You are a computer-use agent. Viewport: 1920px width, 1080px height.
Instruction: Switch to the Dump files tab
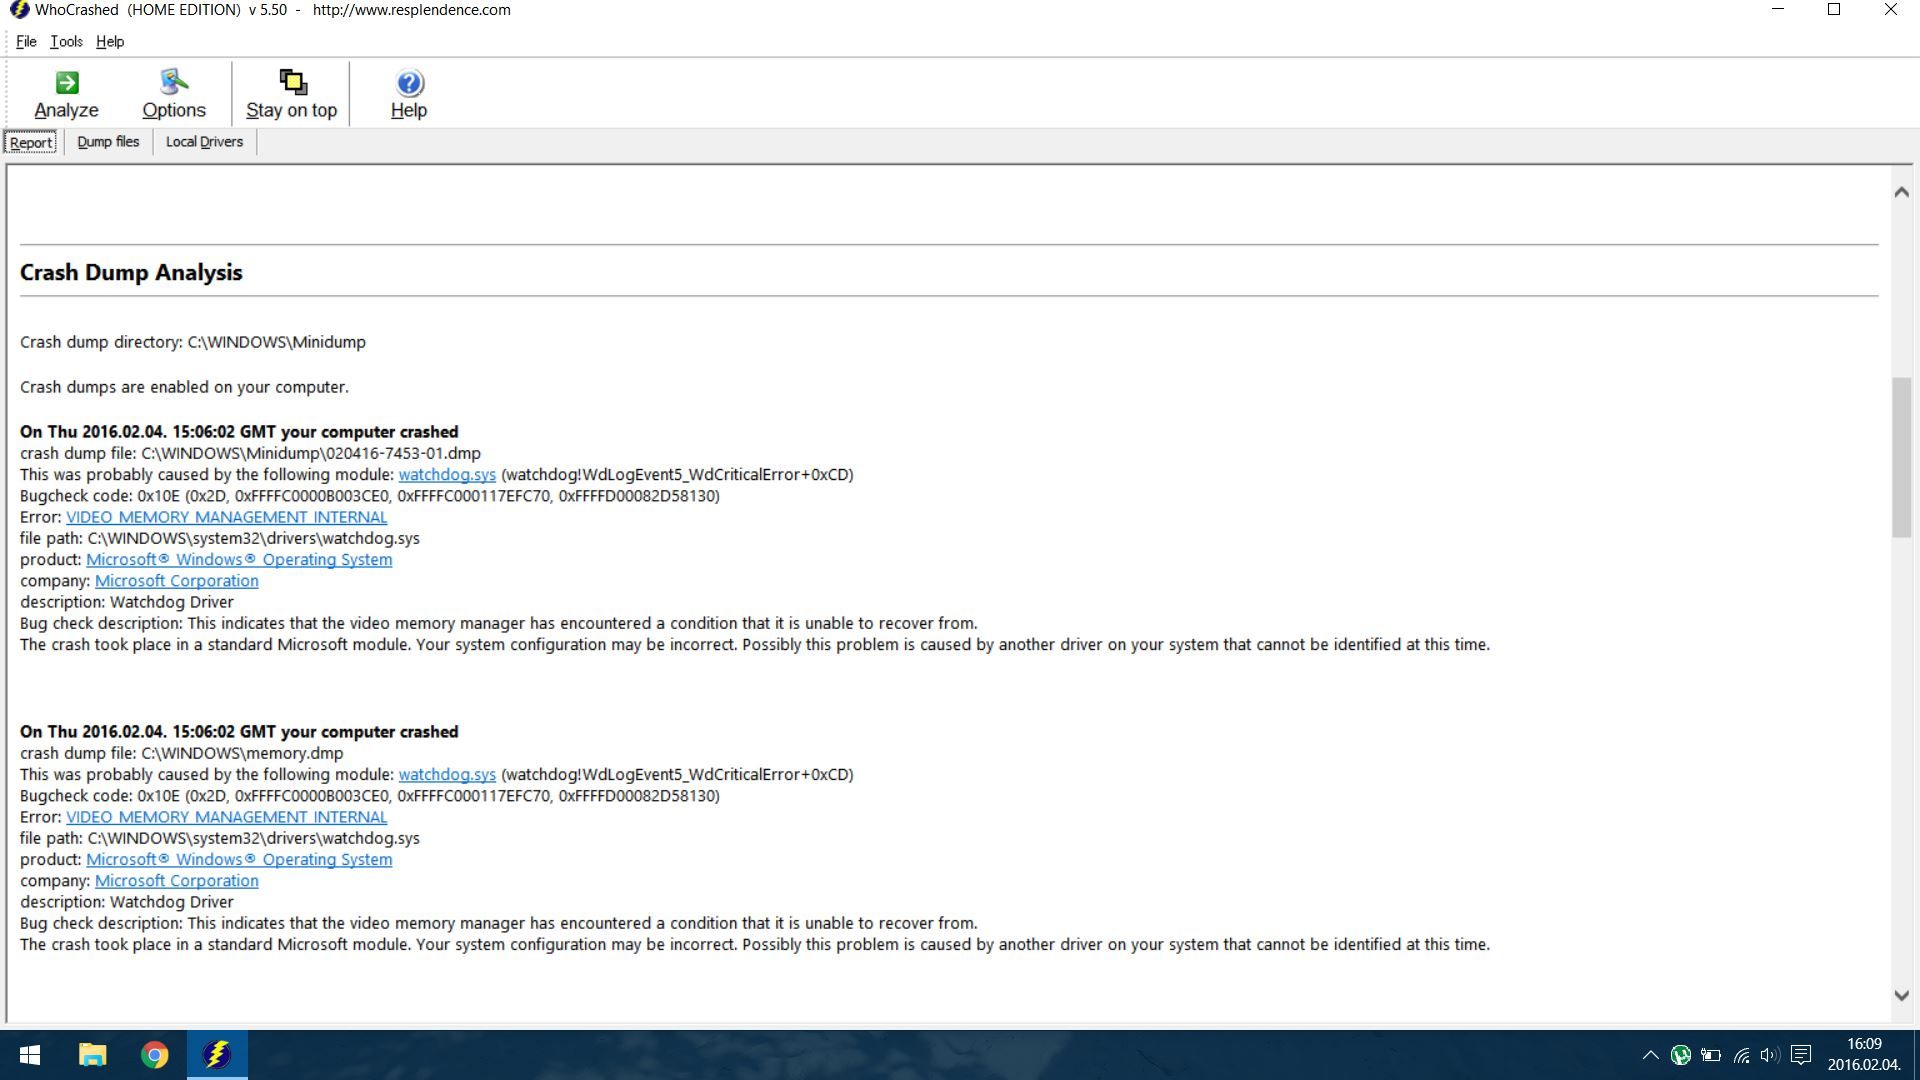[x=108, y=142]
